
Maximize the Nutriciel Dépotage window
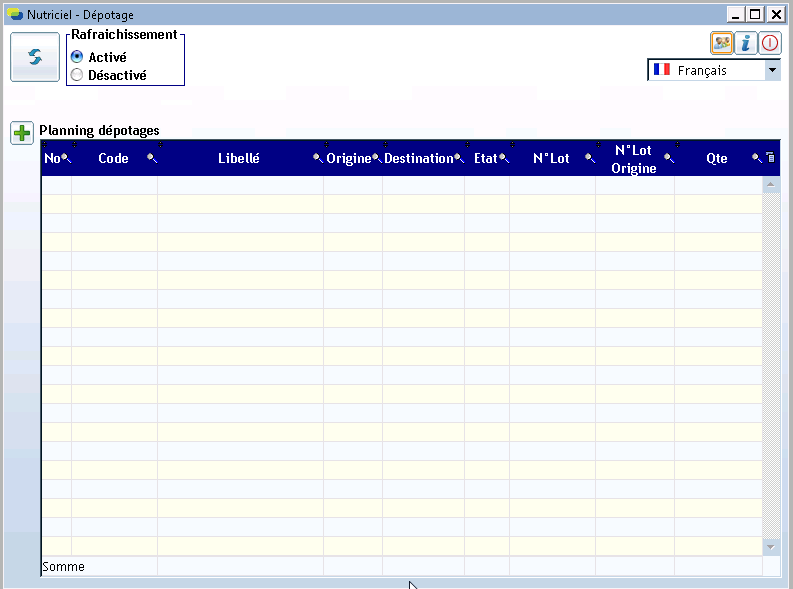click(755, 15)
